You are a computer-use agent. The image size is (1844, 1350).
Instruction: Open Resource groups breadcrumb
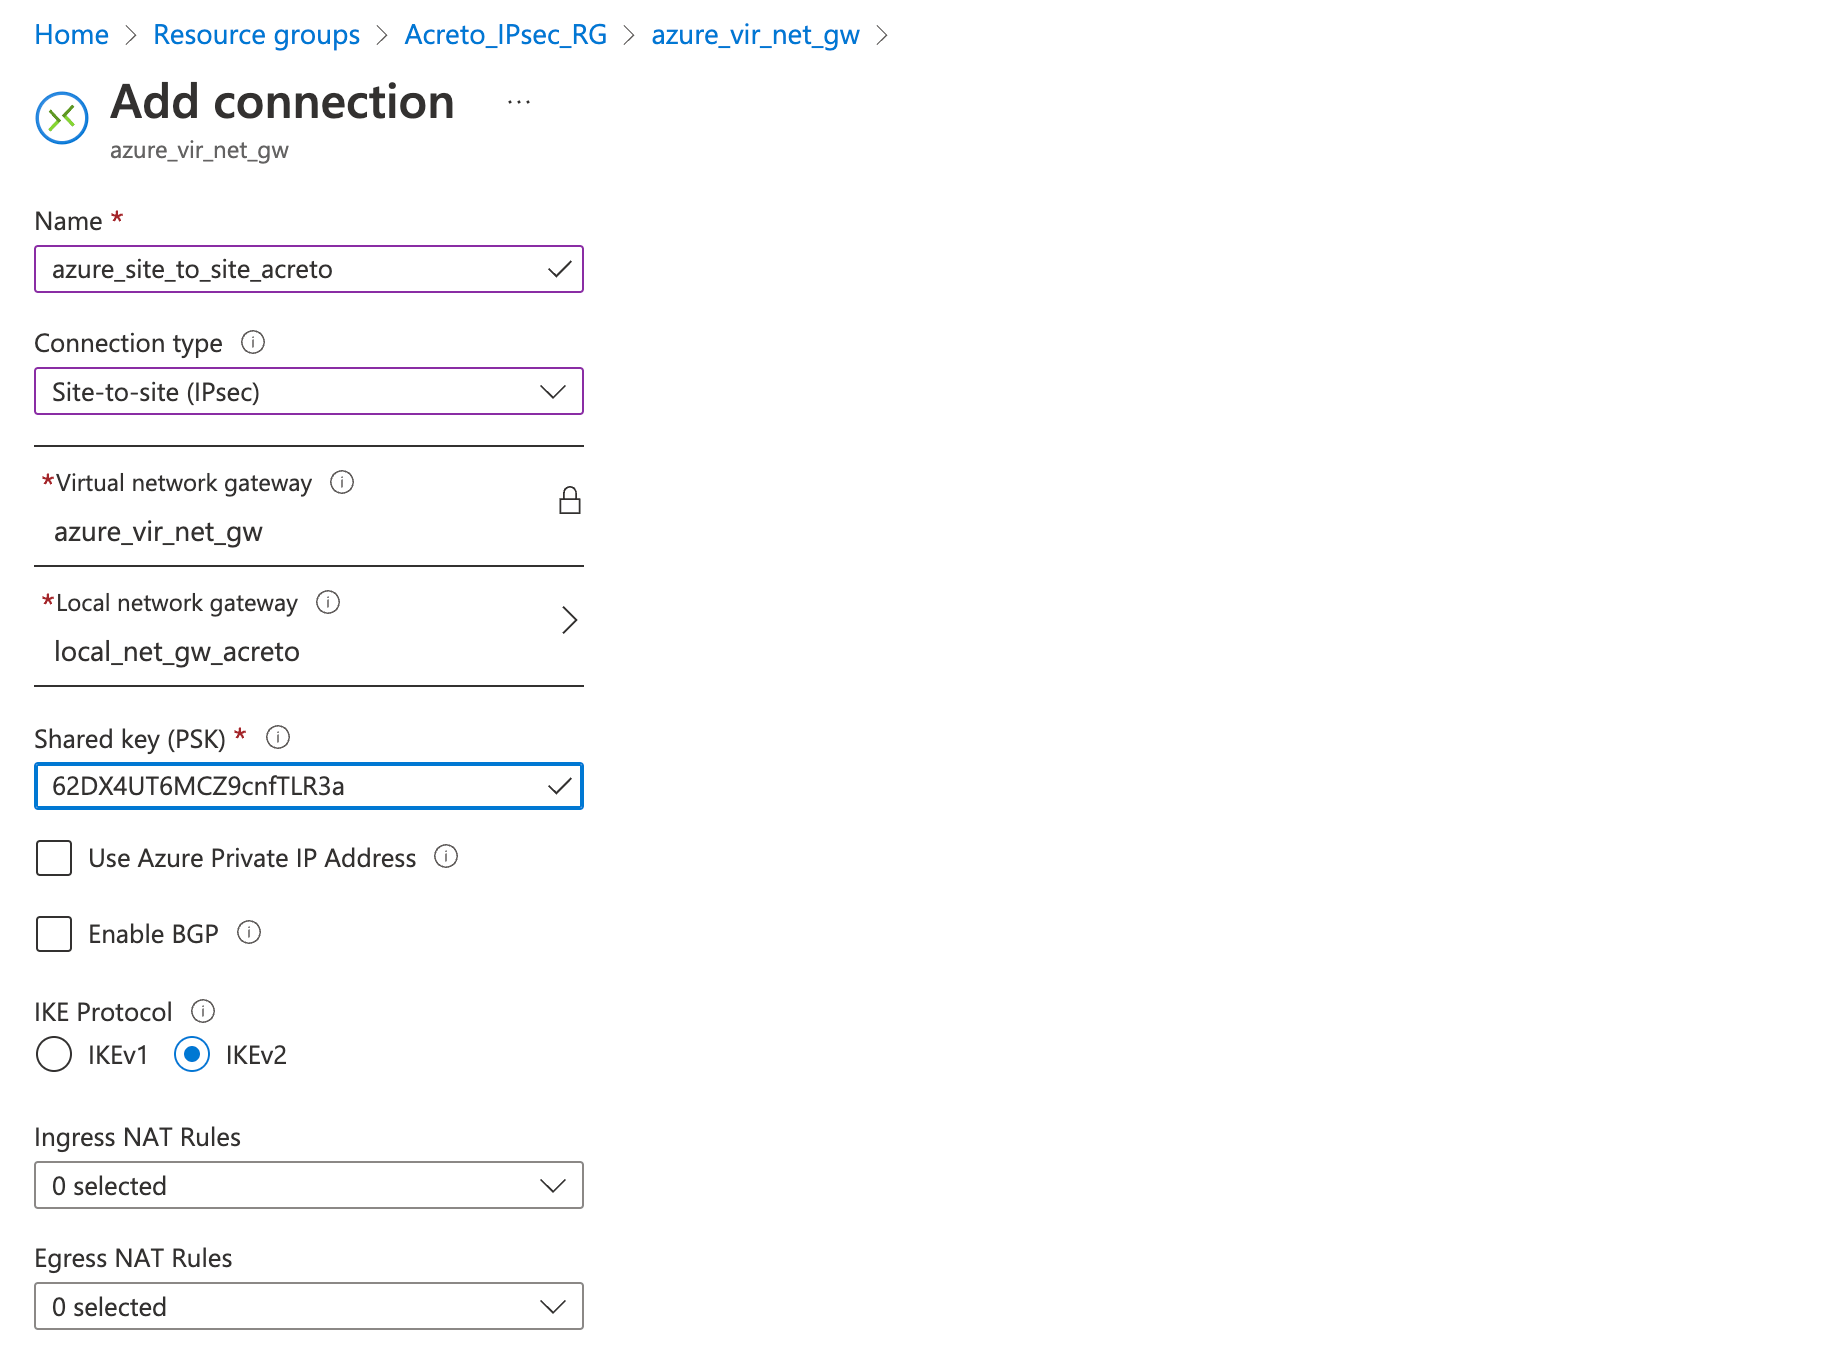(x=256, y=34)
